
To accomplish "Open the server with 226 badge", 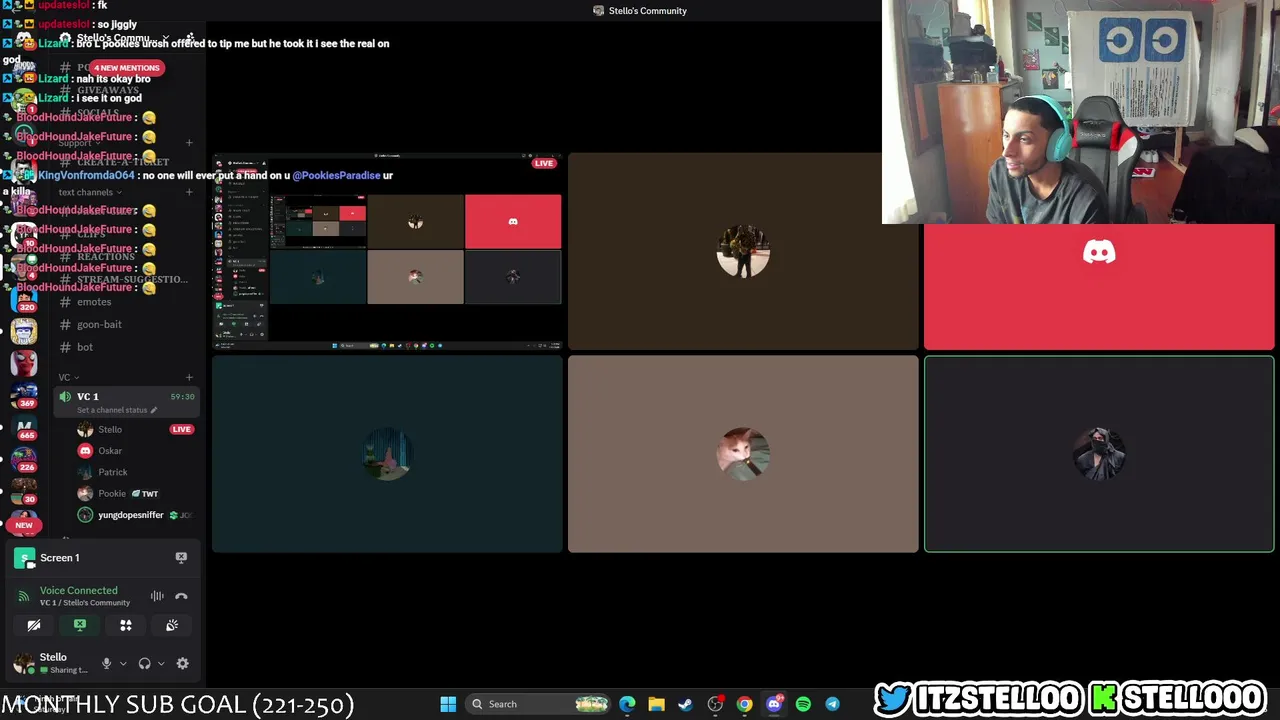I will pyautogui.click(x=24, y=460).
